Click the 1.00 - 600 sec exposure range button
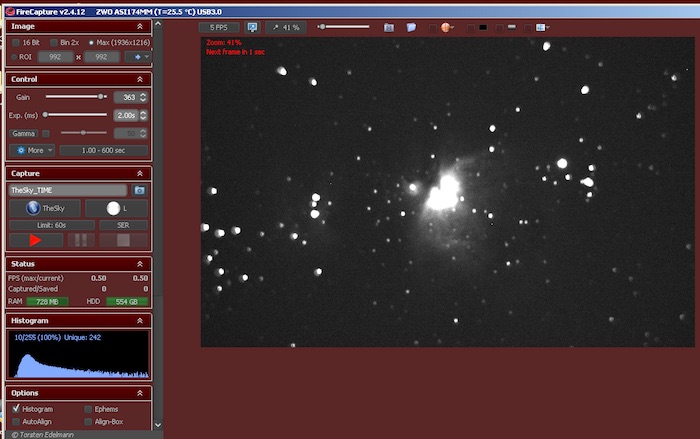The width and height of the screenshot is (700, 439). pyautogui.click(x=103, y=150)
